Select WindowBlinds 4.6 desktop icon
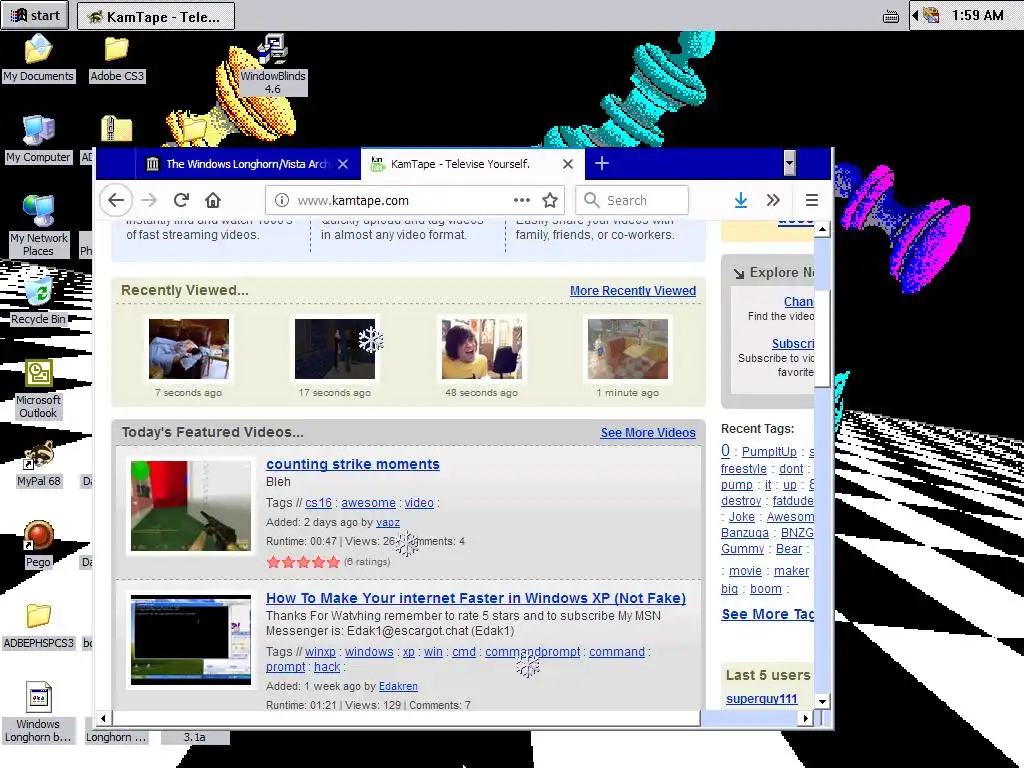The height and width of the screenshot is (768, 1024). 273,65
